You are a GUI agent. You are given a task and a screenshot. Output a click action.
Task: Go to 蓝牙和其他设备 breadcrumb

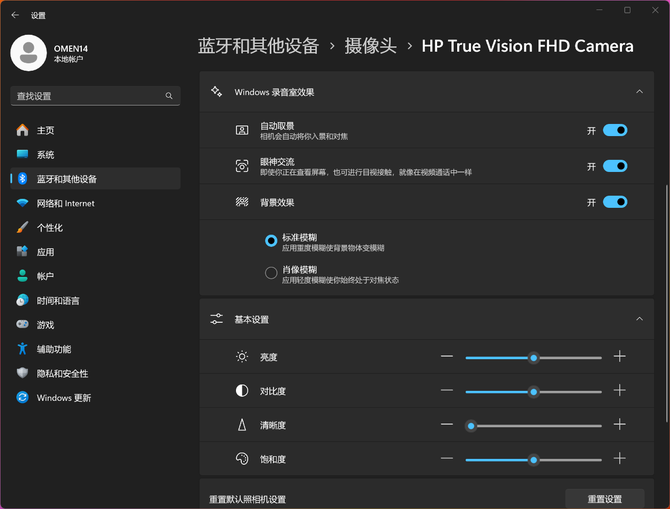point(259,46)
